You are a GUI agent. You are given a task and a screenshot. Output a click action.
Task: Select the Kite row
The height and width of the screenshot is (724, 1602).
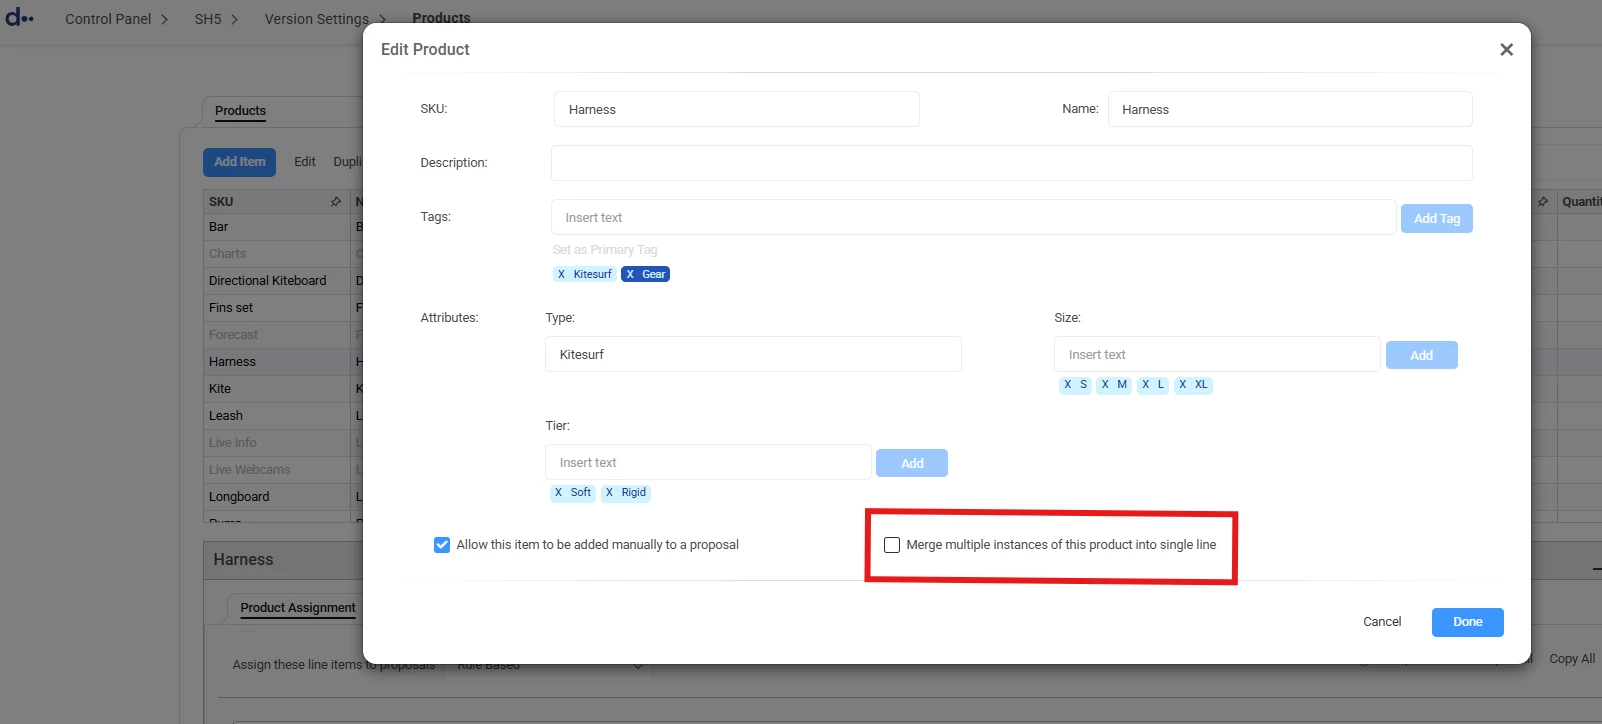coord(277,389)
